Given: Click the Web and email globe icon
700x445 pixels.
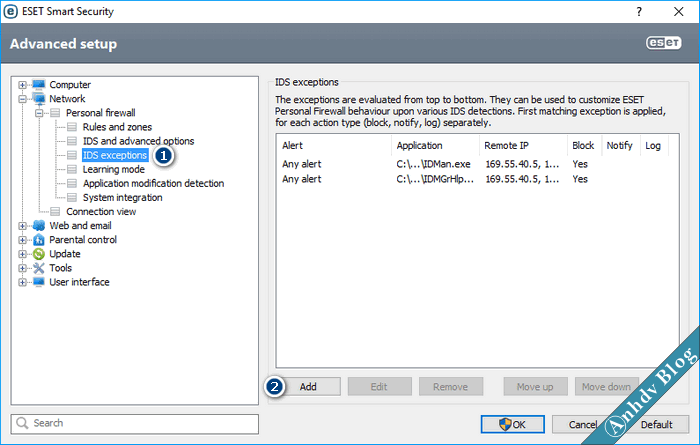Looking at the screenshot, I should tap(39, 225).
